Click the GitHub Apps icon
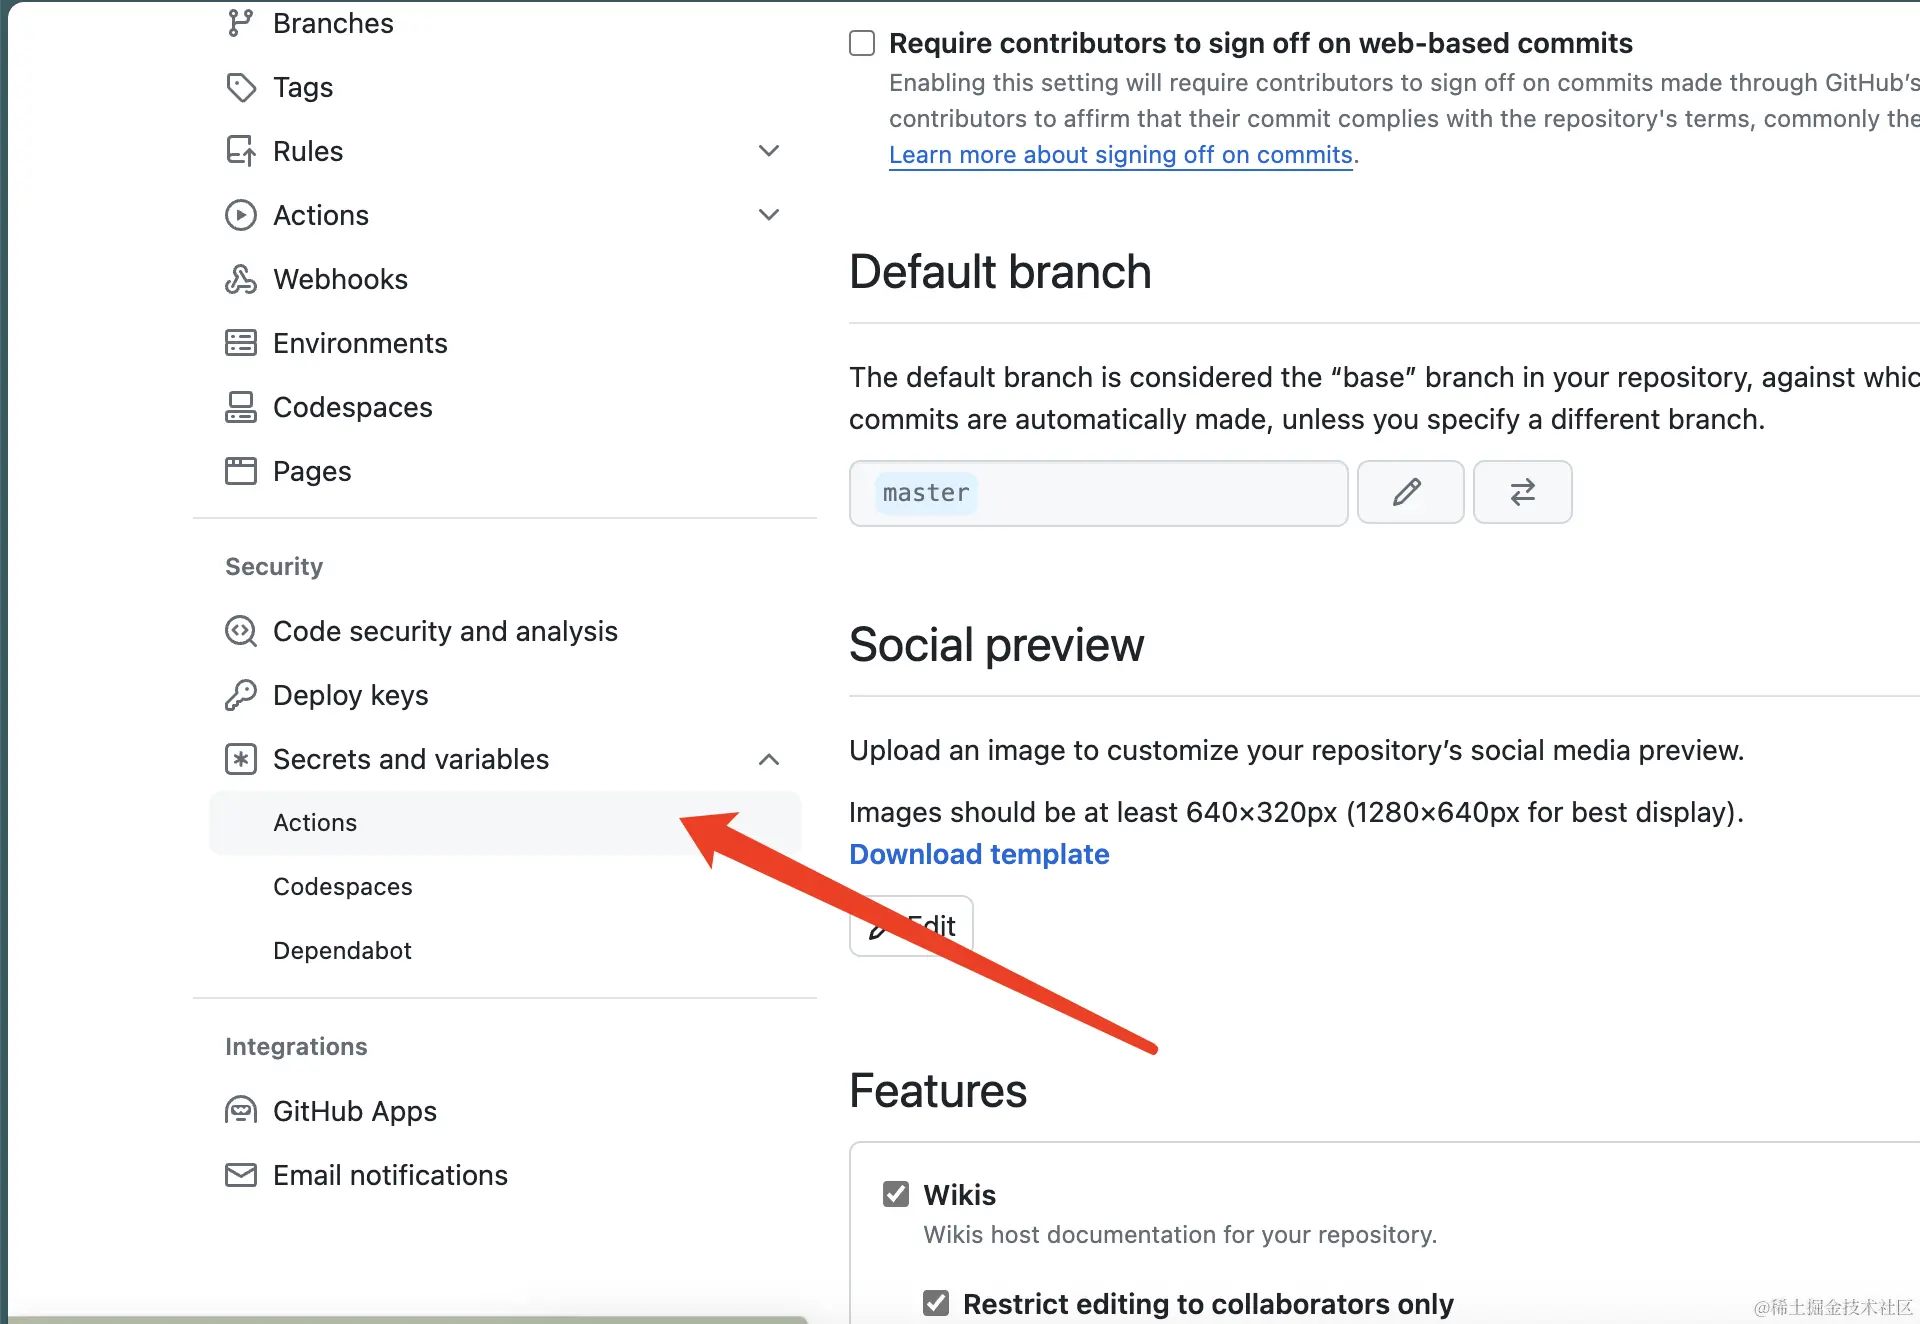 [x=240, y=1111]
